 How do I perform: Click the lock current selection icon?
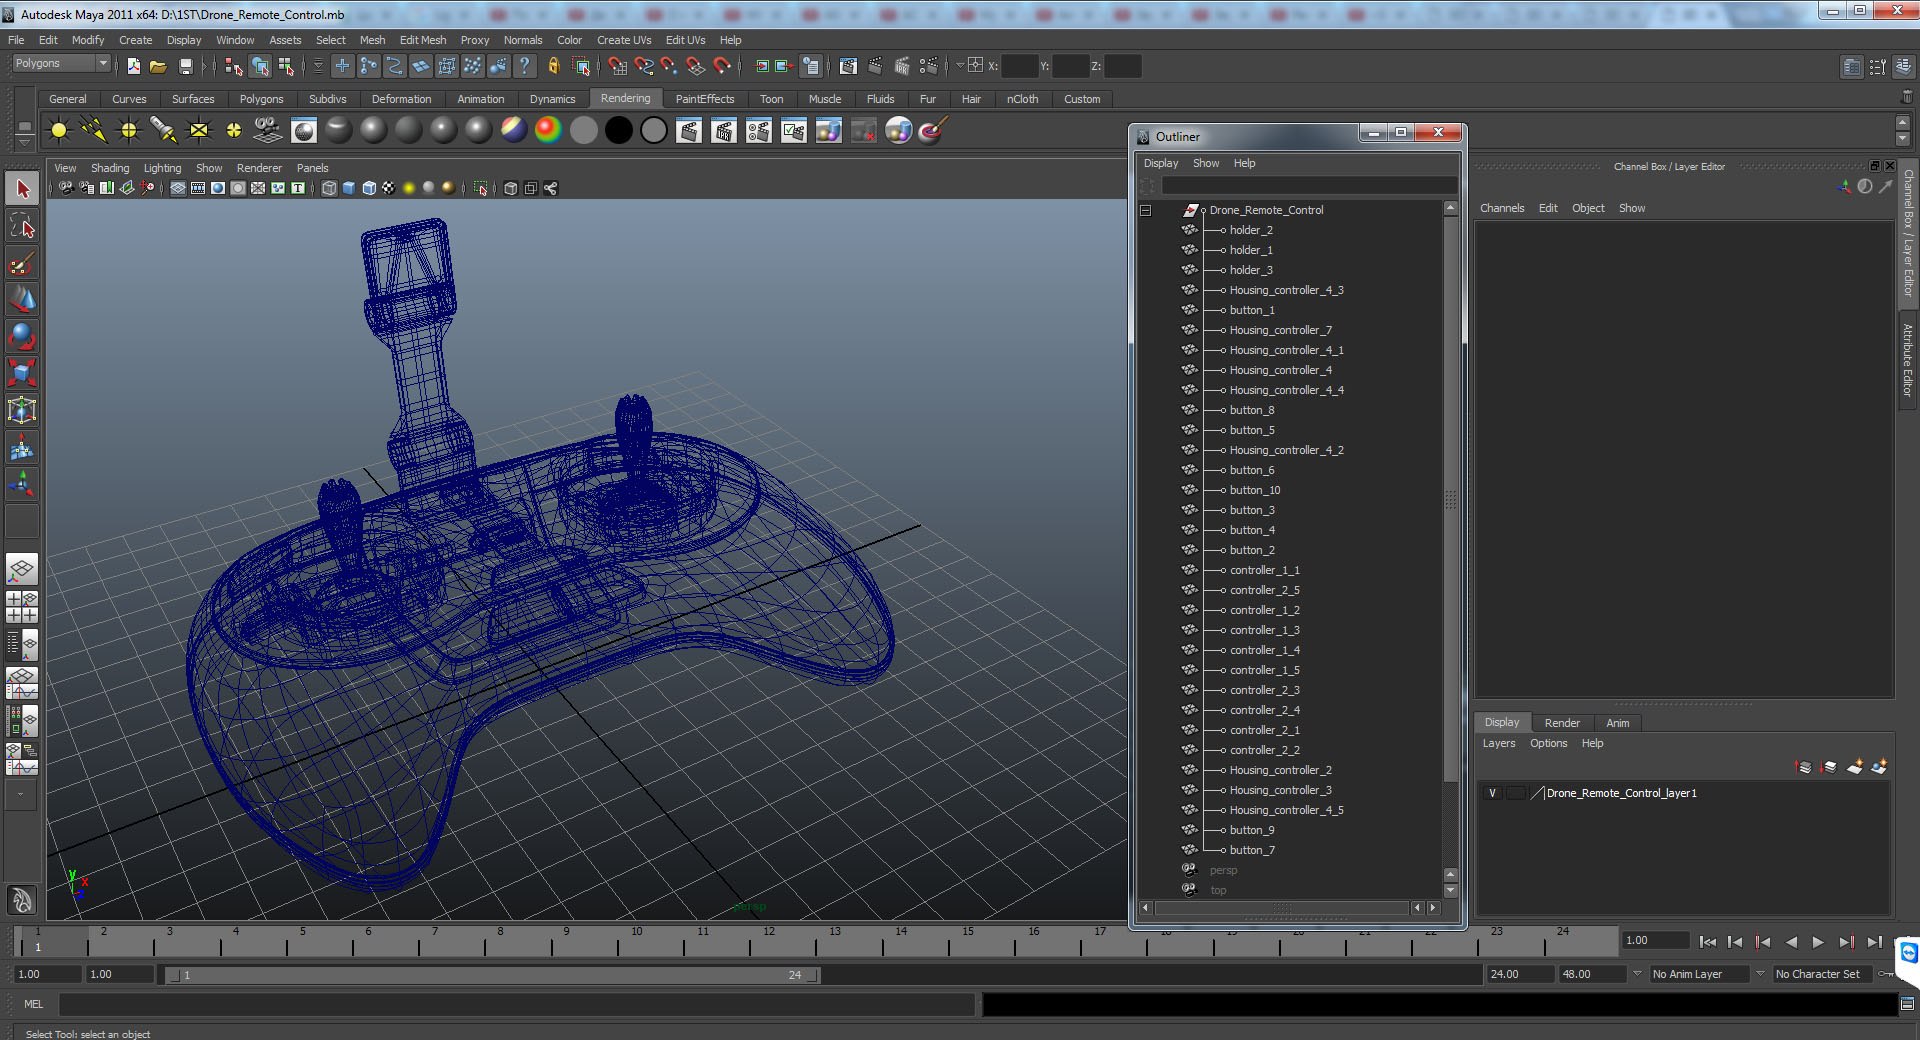[553, 66]
